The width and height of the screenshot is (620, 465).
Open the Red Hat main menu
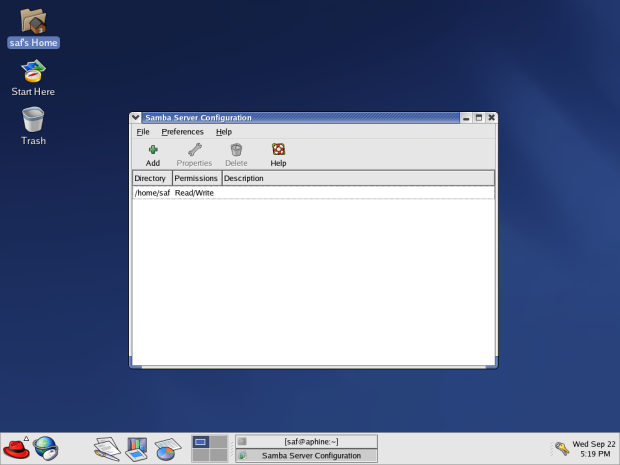(16, 449)
